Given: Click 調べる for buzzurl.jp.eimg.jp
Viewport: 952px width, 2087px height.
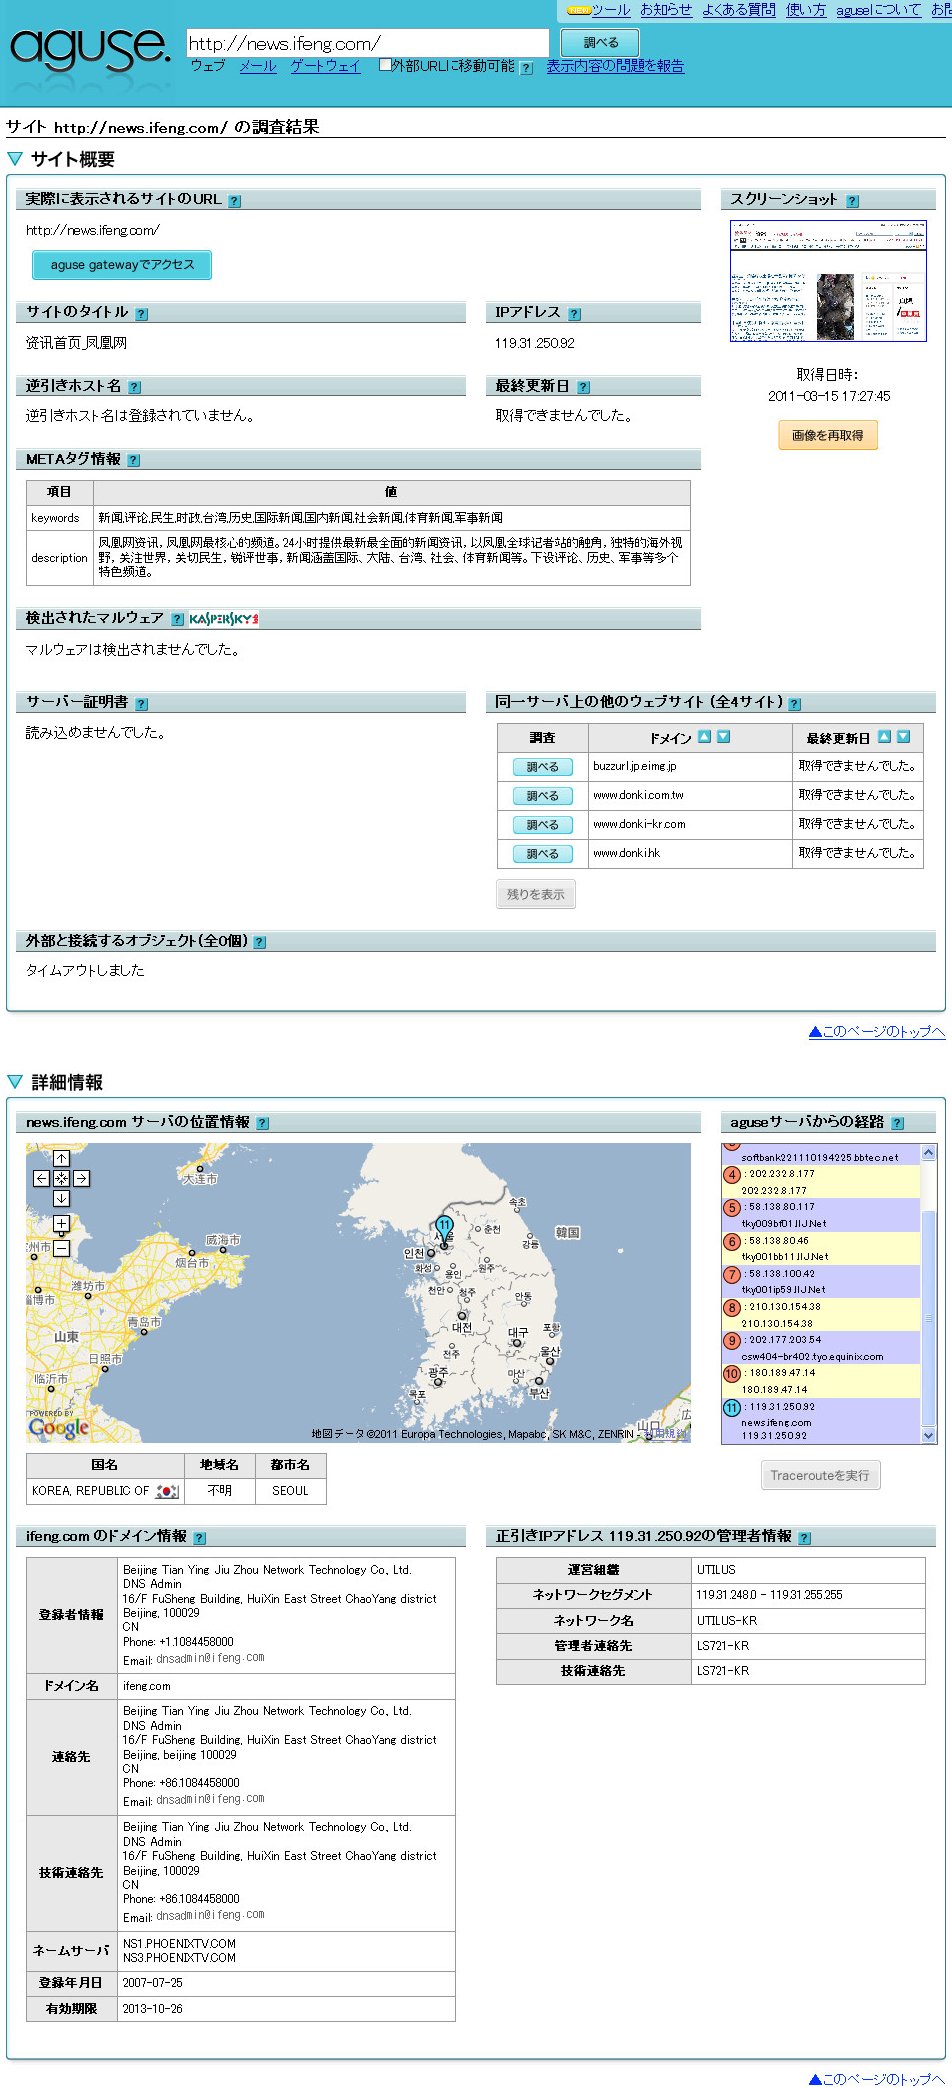Looking at the screenshot, I should (x=543, y=767).
